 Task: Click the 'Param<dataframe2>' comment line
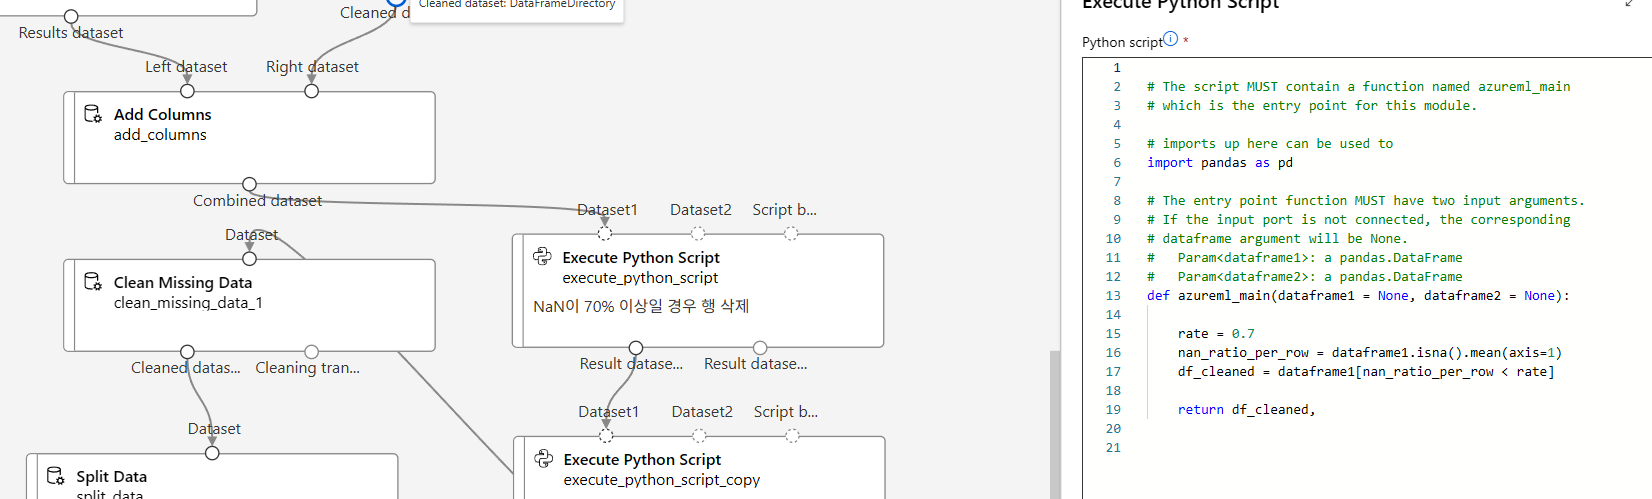click(x=1304, y=277)
